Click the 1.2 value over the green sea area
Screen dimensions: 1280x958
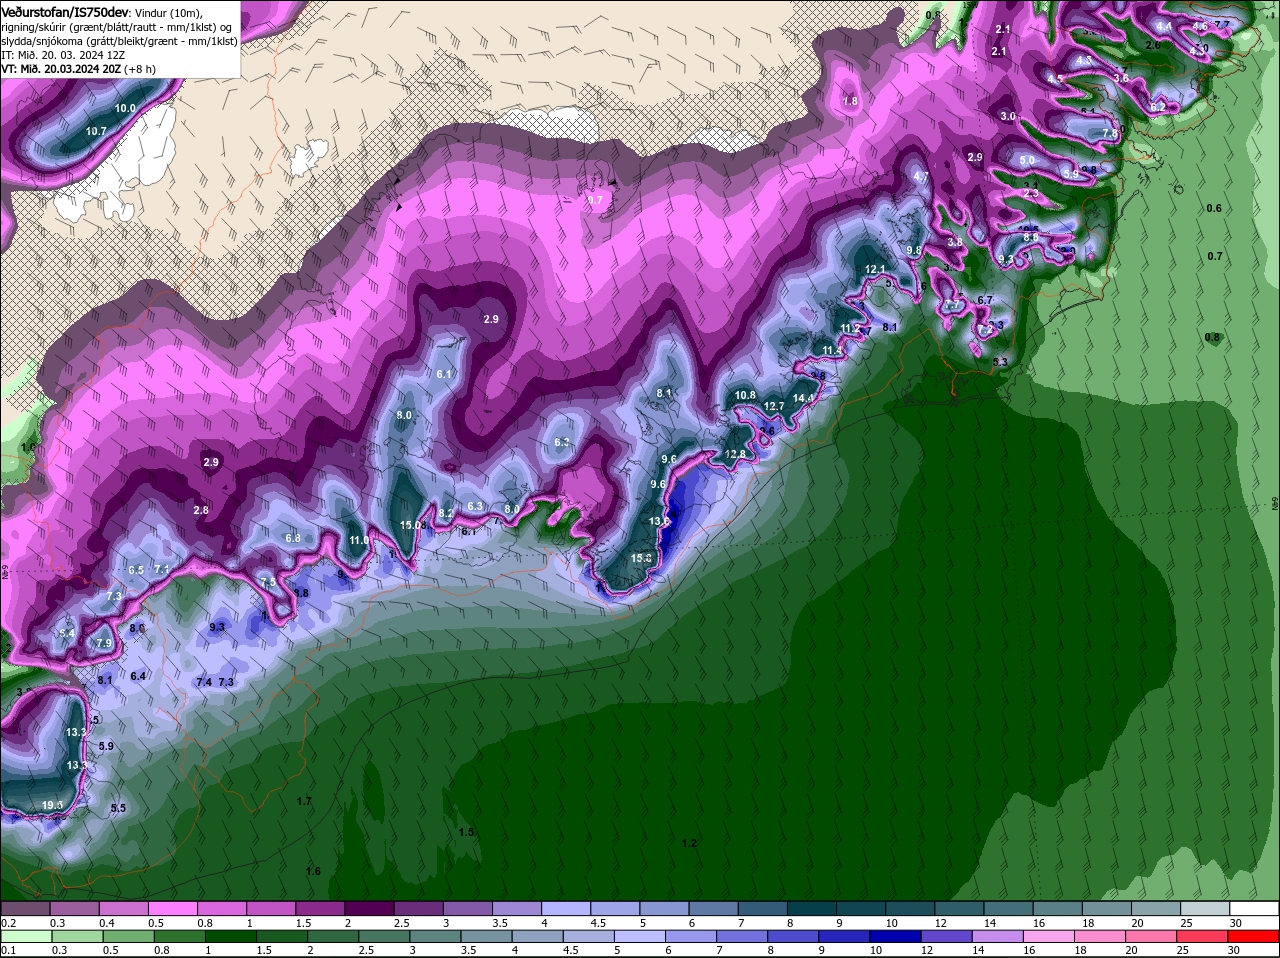point(689,843)
